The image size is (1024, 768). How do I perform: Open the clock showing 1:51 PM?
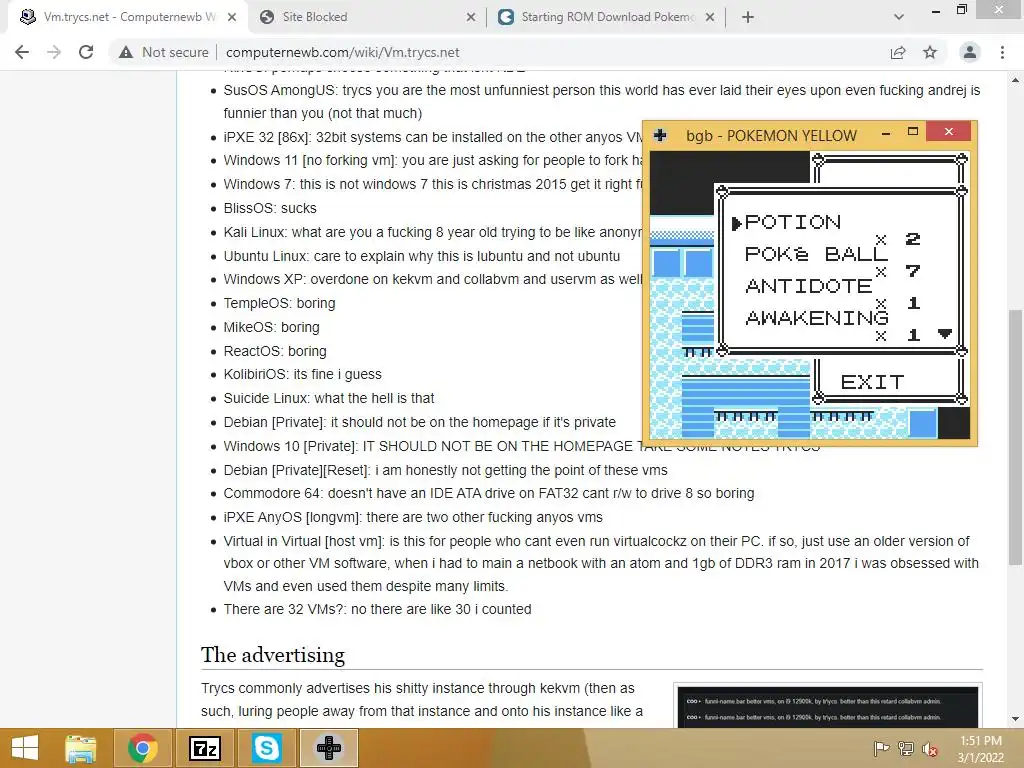click(x=980, y=749)
